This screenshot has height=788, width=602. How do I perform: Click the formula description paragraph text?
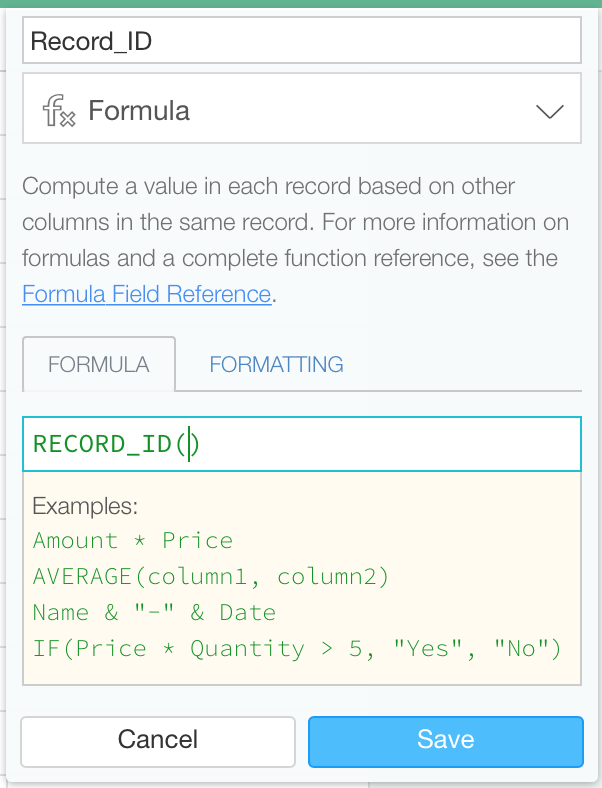[x=295, y=240]
